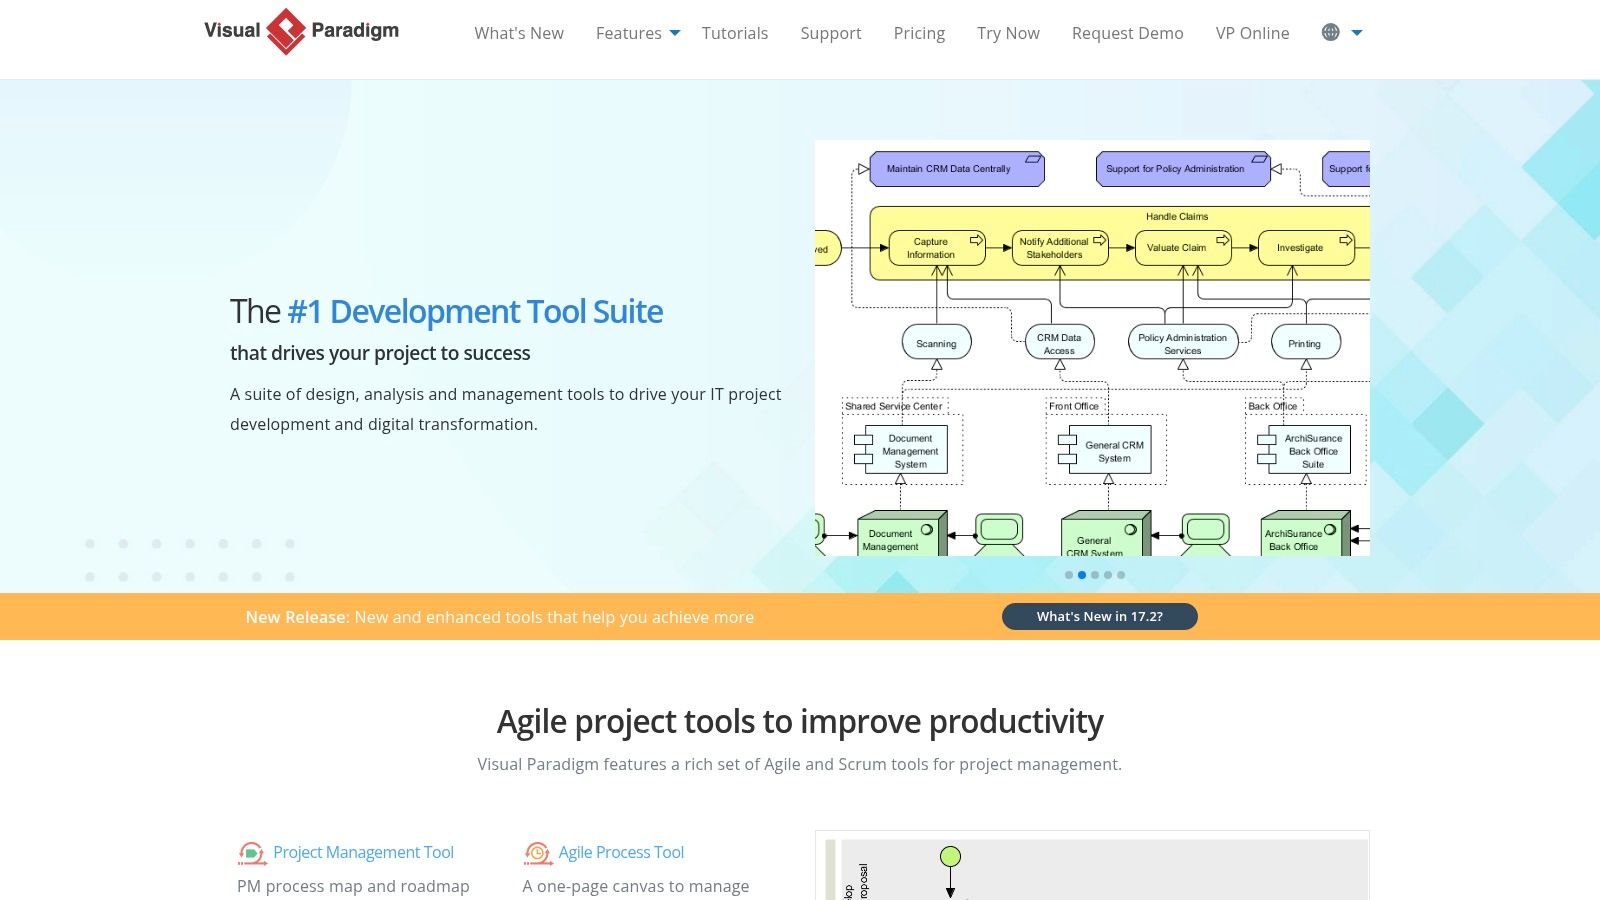The width and height of the screenshot is (1600, 900).
Task: Click the Visual Paradigm logo
Action: point(301,31)
